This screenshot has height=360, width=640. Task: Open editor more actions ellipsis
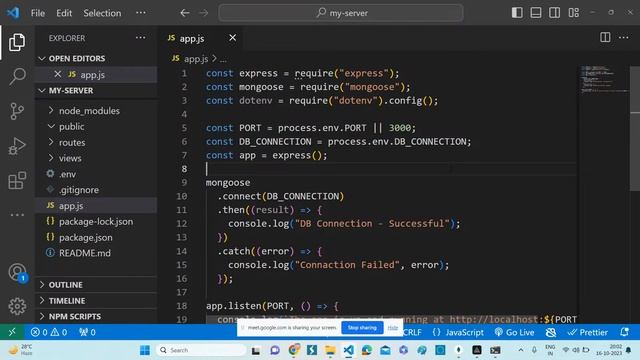623,38
